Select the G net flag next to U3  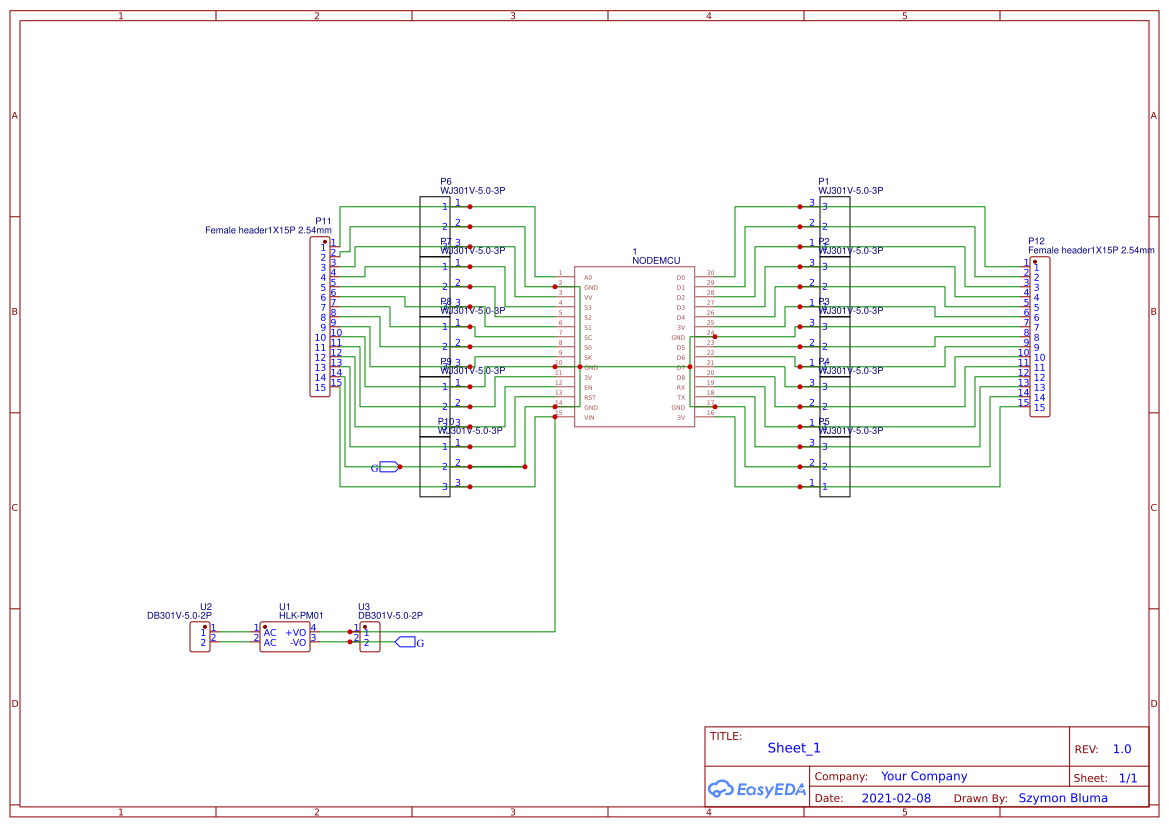tap(409, 642)
